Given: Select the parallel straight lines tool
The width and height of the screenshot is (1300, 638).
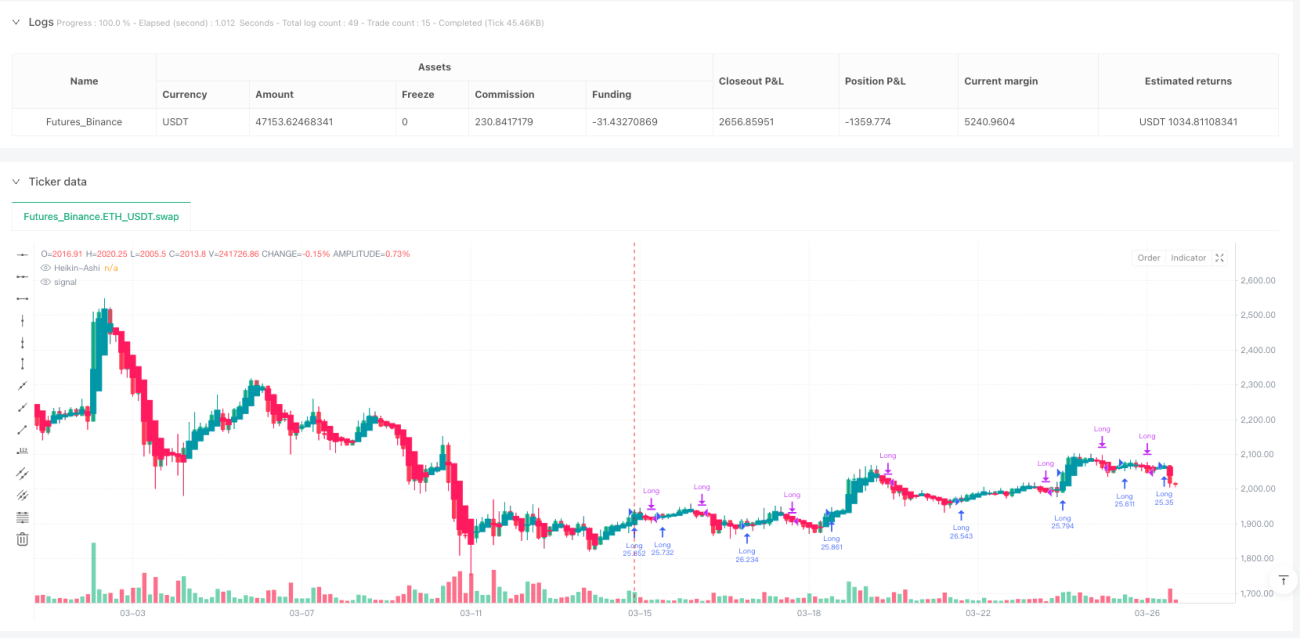Looking at the screenshot, I should pos(22,473).
